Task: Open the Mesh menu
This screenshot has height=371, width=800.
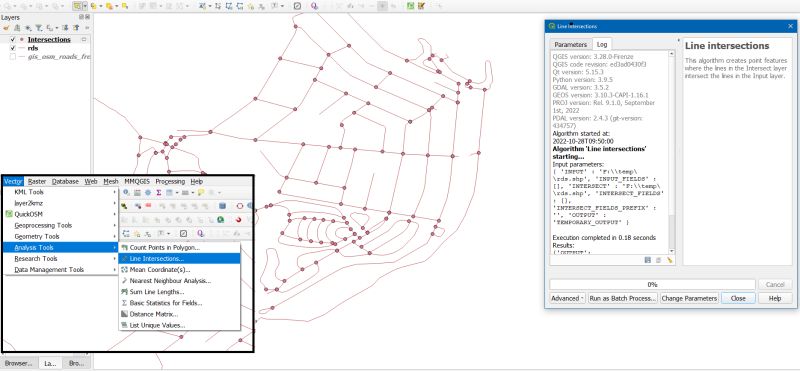Action: 111,181
